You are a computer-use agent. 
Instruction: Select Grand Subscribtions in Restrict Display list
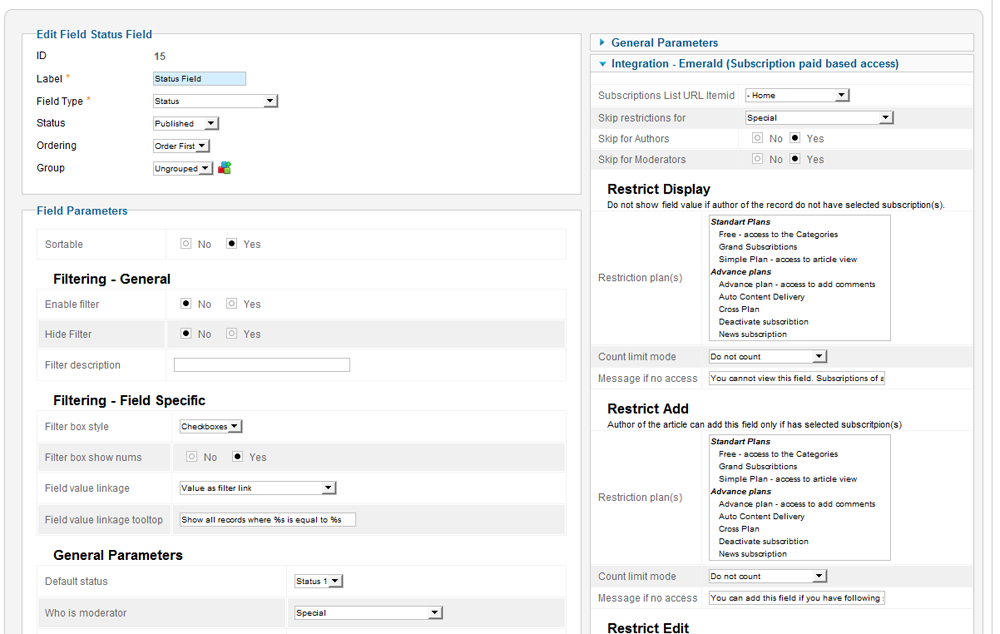[758, 247]
